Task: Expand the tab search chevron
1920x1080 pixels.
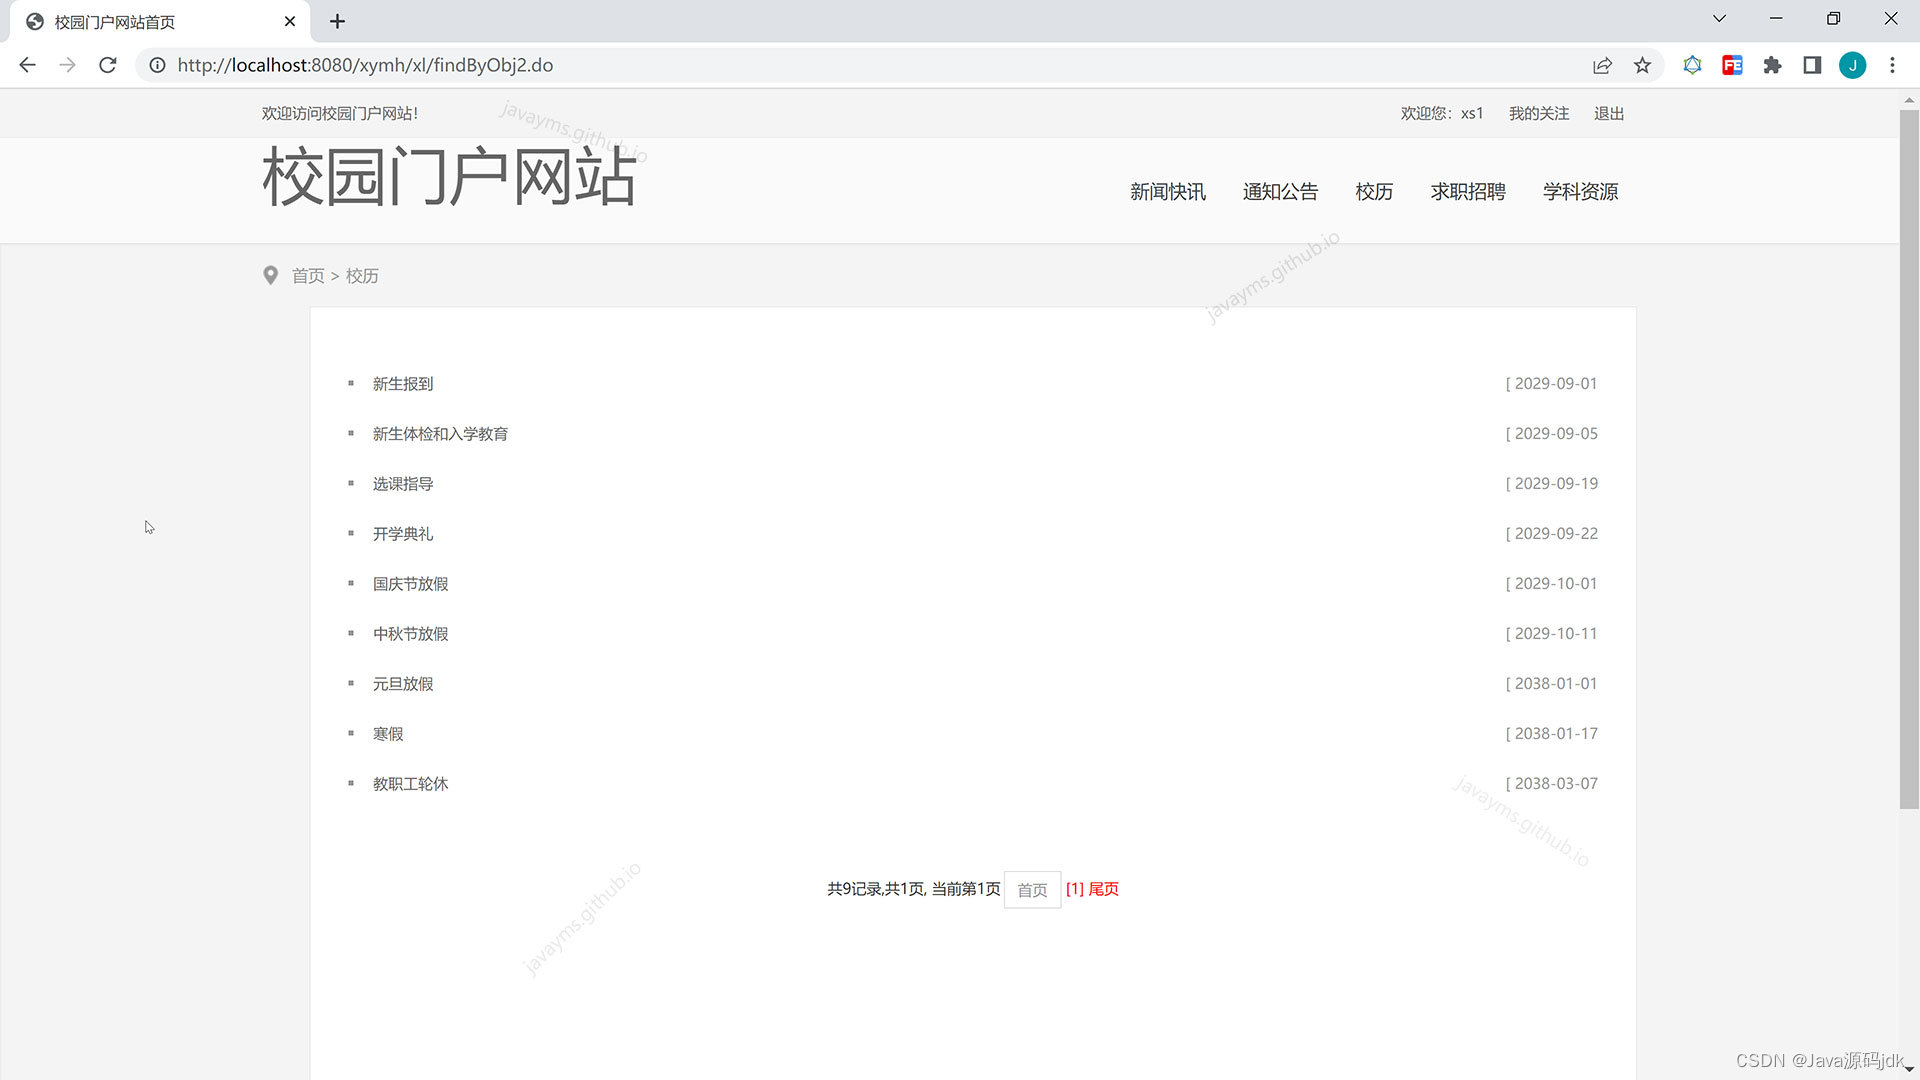Action: tap(1719, 19)
